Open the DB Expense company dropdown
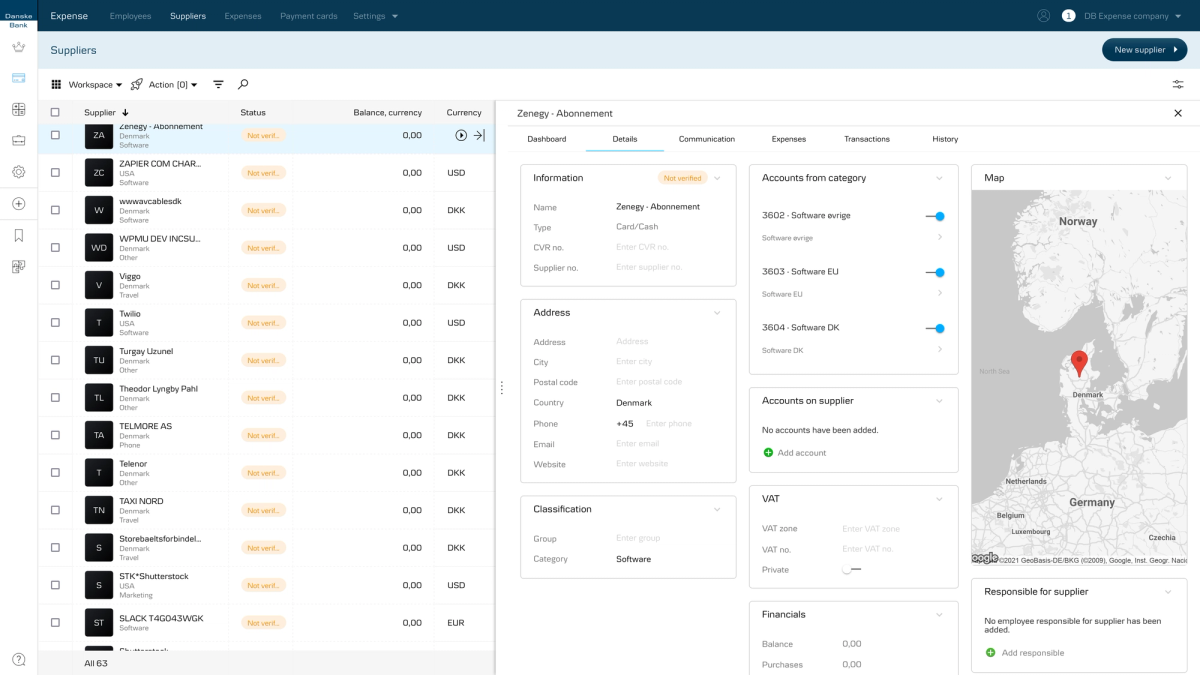 click(1133, 16)
